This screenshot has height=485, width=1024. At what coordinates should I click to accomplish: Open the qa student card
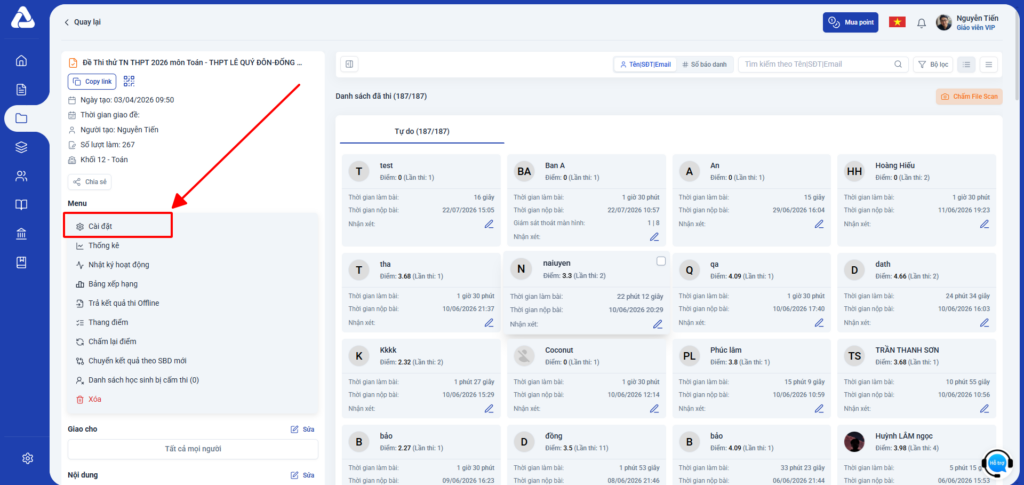pyautogui.click(x=752, y=292)
